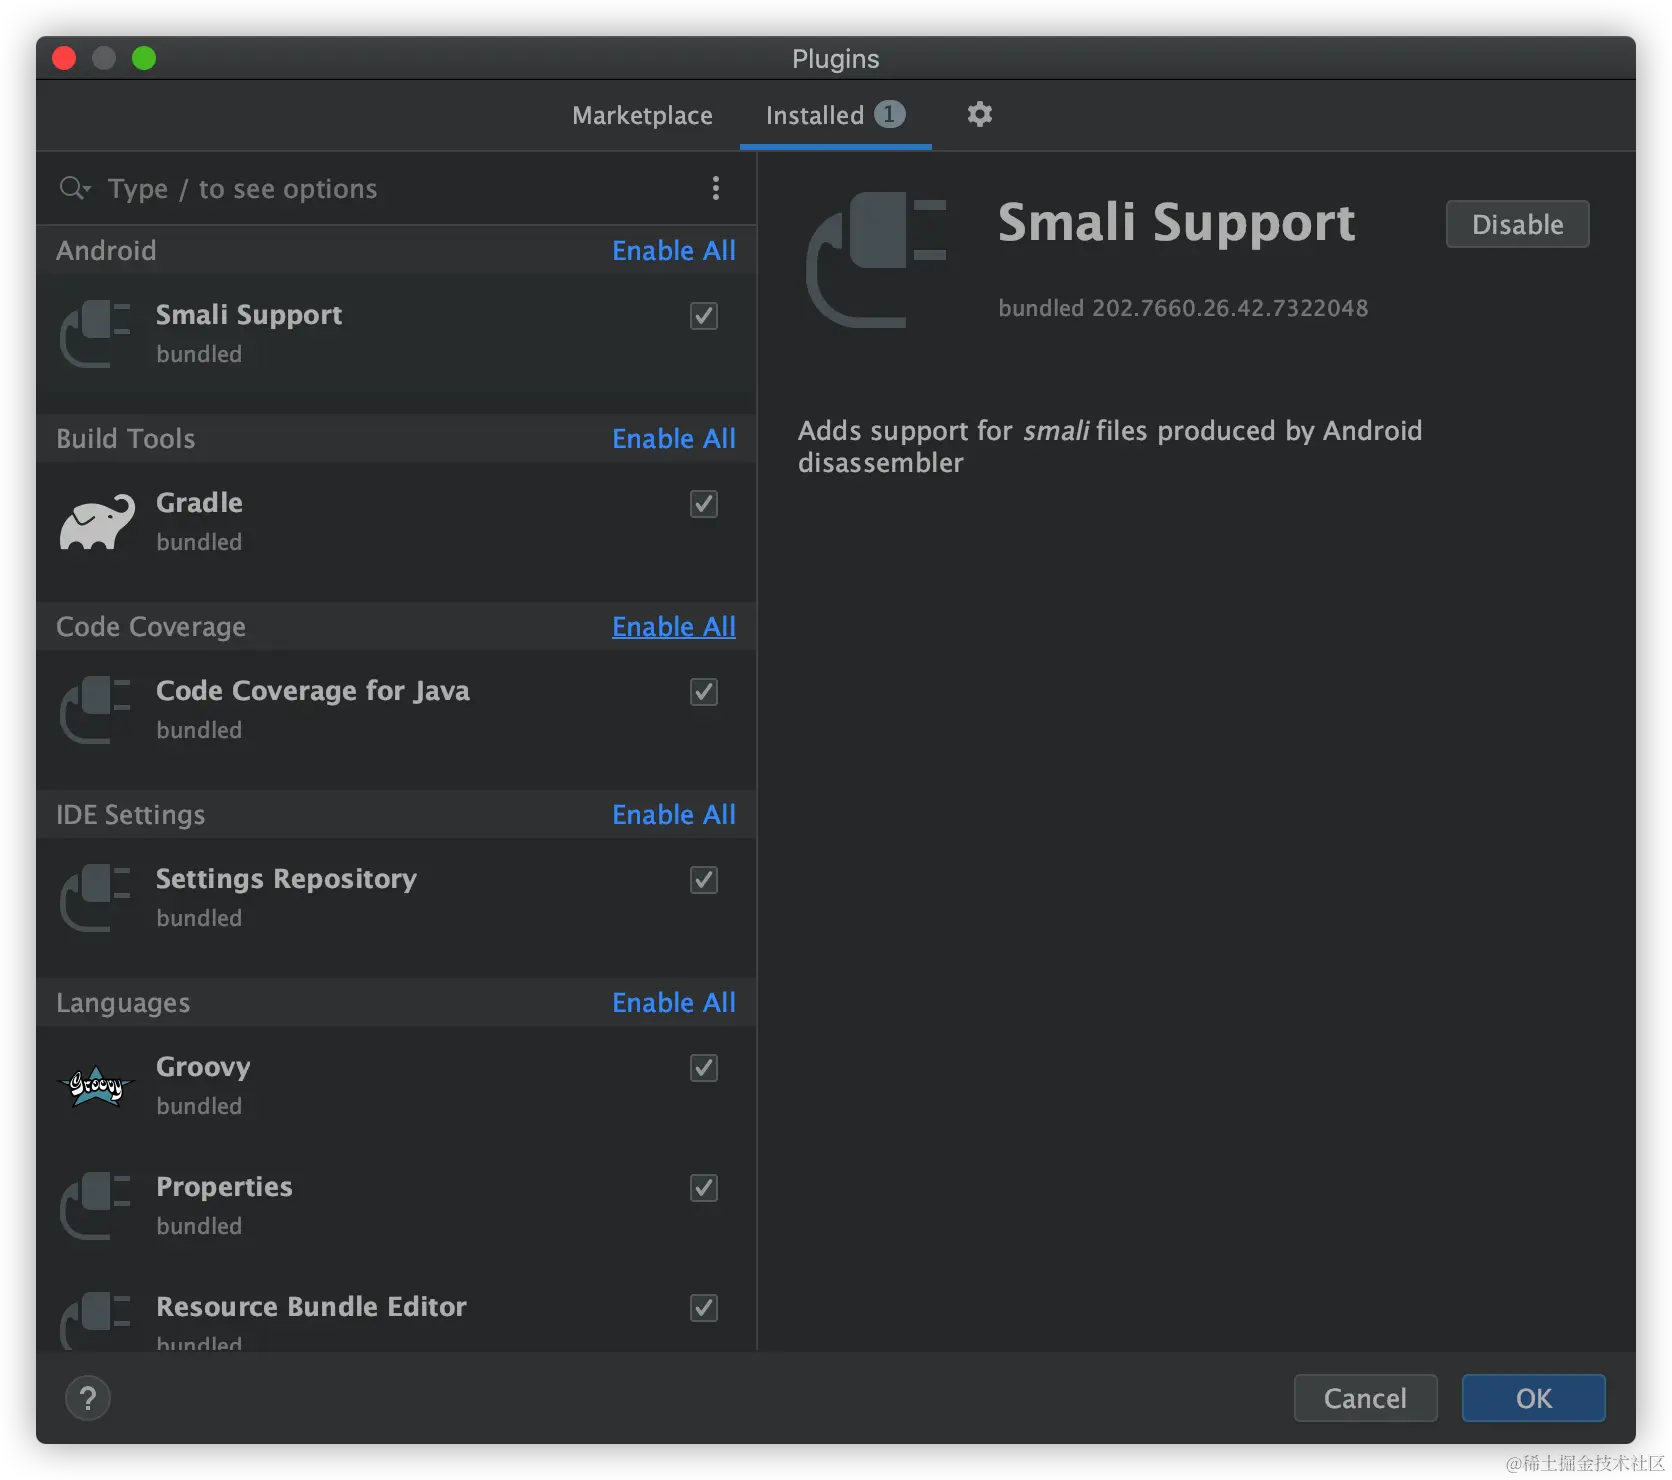Uncheck the Gradle checkbox
This screenshot has height=1480, width=1672.
pyautogui.click(x=703, y=504)
